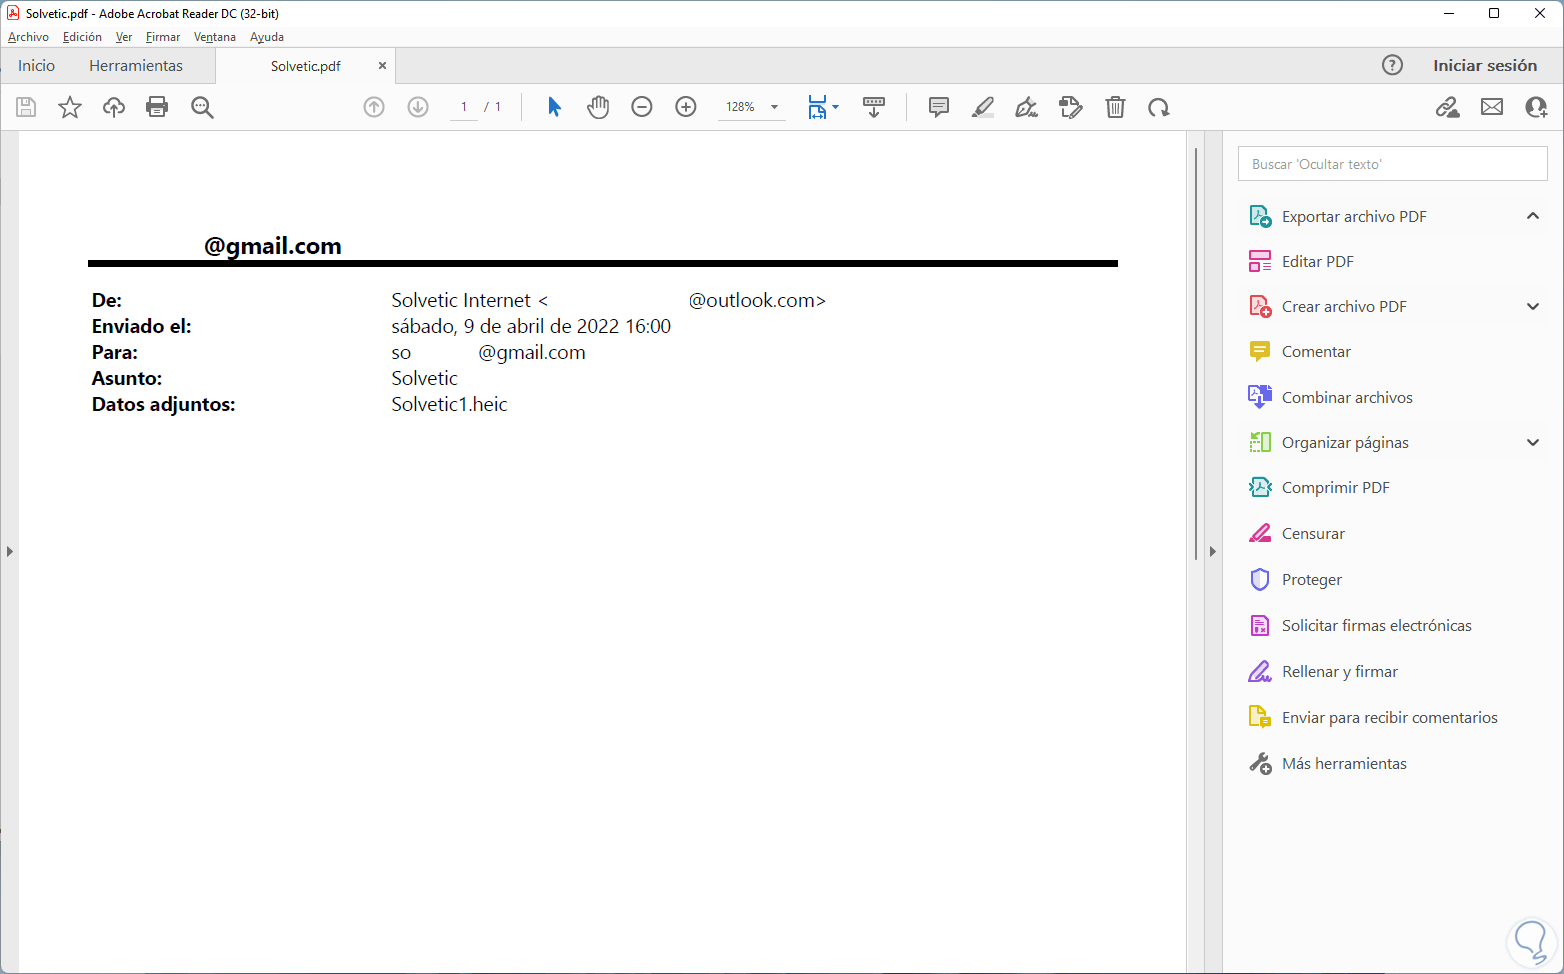Open the Organizar páginas tool
Screen dimensions: 1564x974
pyautogui.click(x=1345, y=443)
